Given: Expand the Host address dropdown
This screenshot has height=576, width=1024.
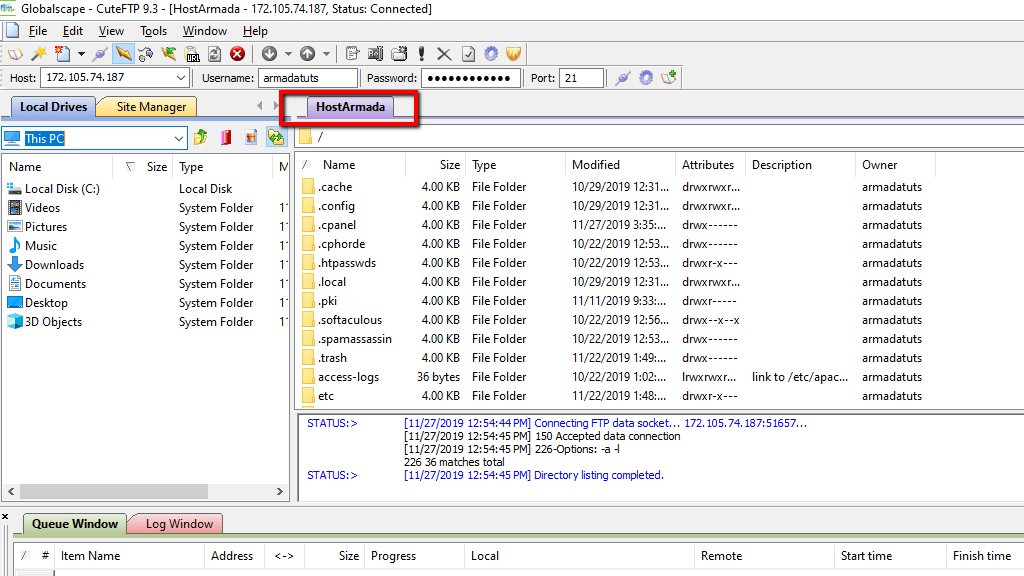Looking at the screenshot, I should click(181, 78).
